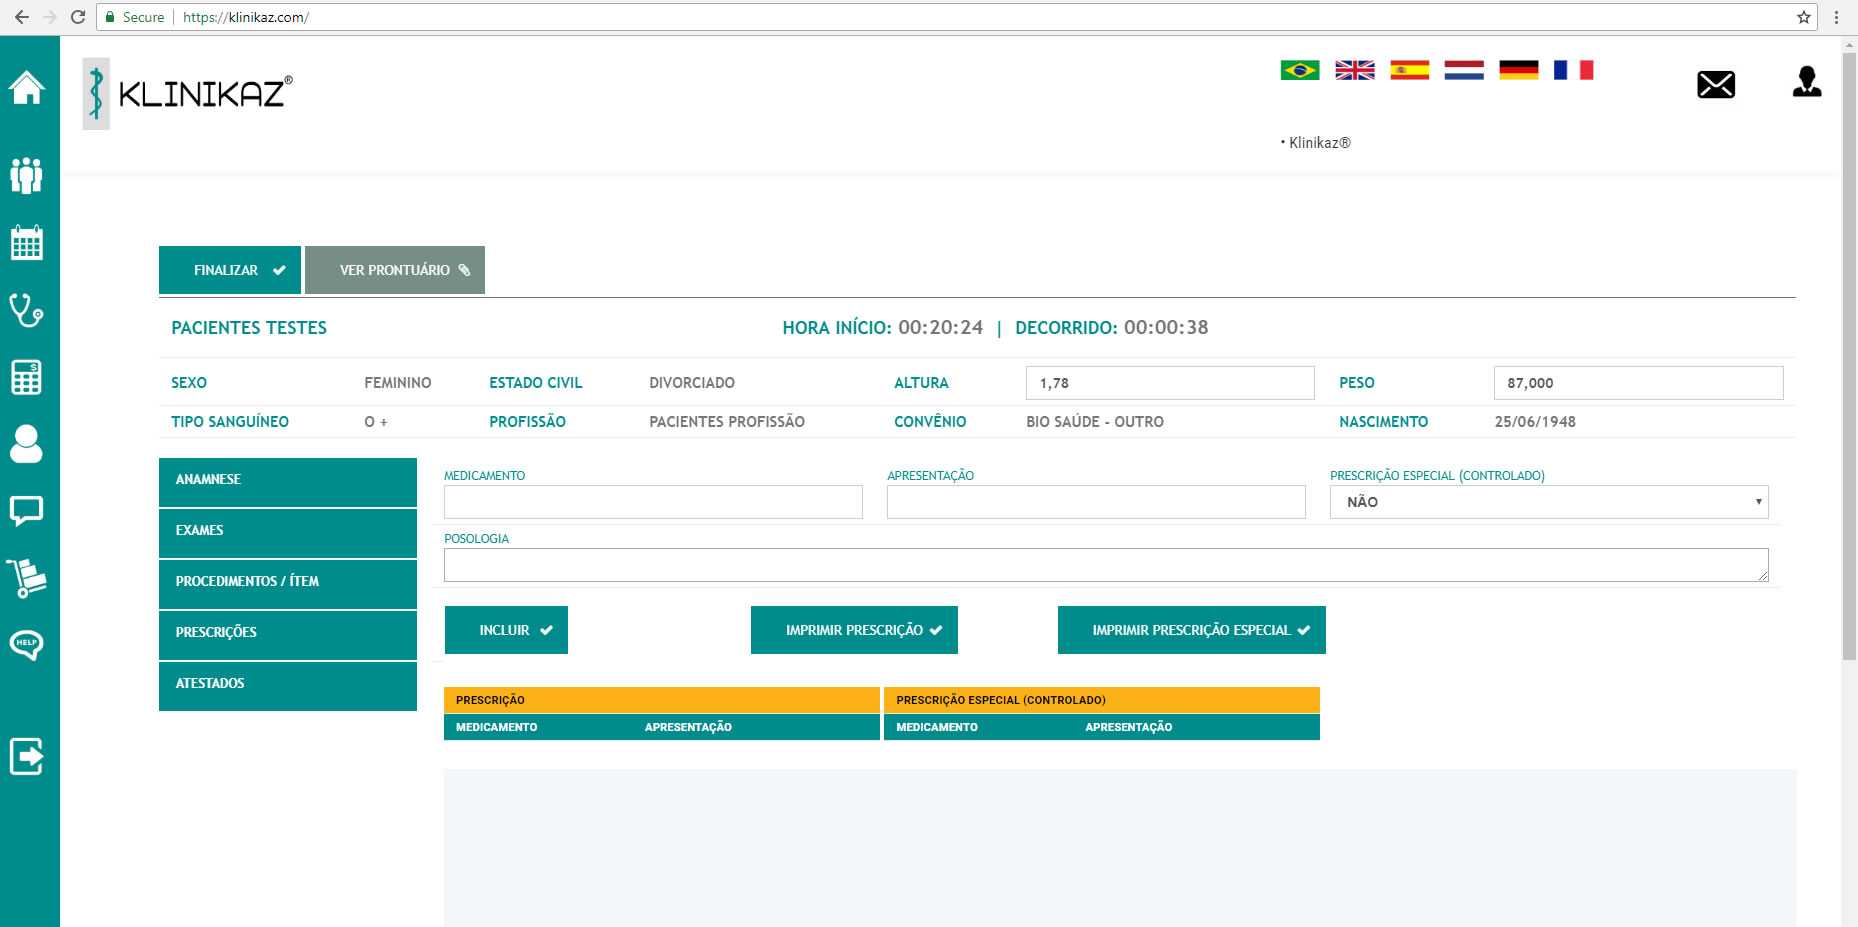Screen dimensions: 1858x927
Task: Click the Medicamento input field
Action: point(653,502)
